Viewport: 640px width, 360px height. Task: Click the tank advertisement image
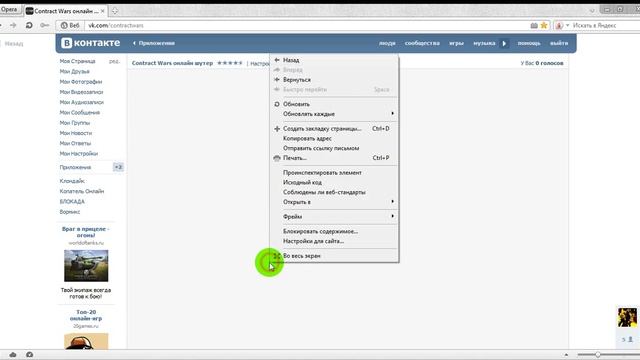pyautogui.click(x=86, y=266)
